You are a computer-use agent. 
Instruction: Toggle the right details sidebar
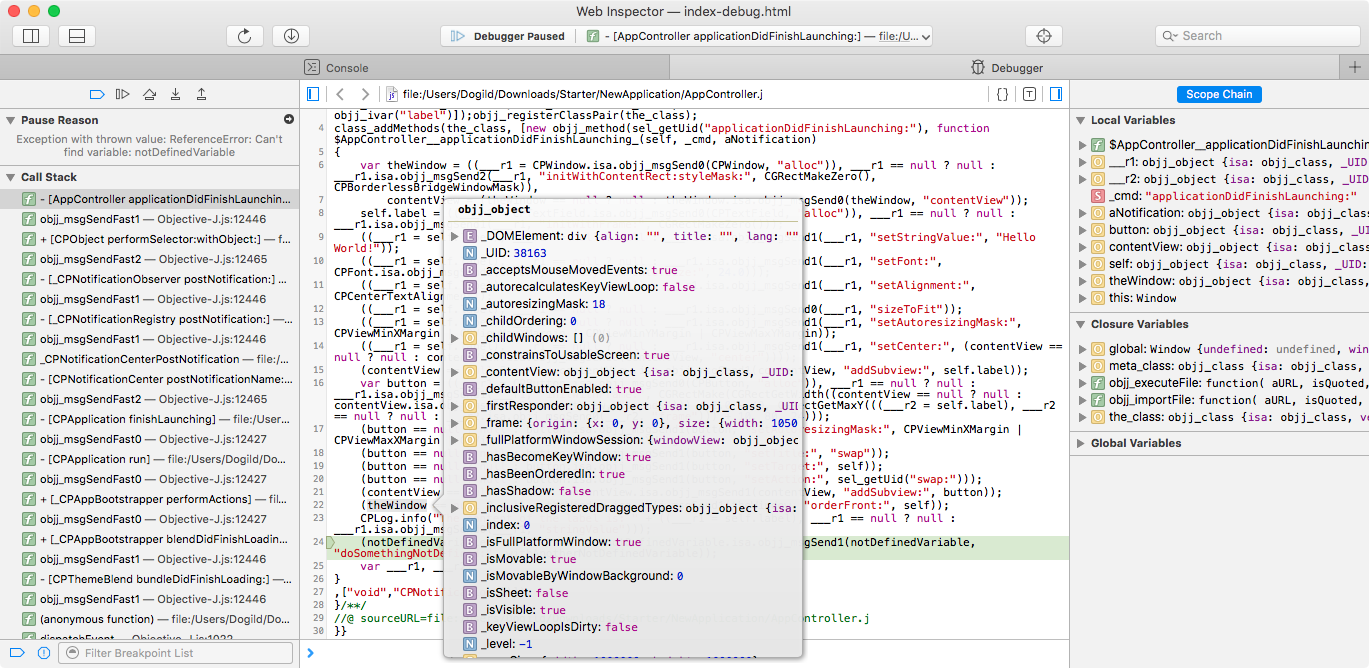1055,94
